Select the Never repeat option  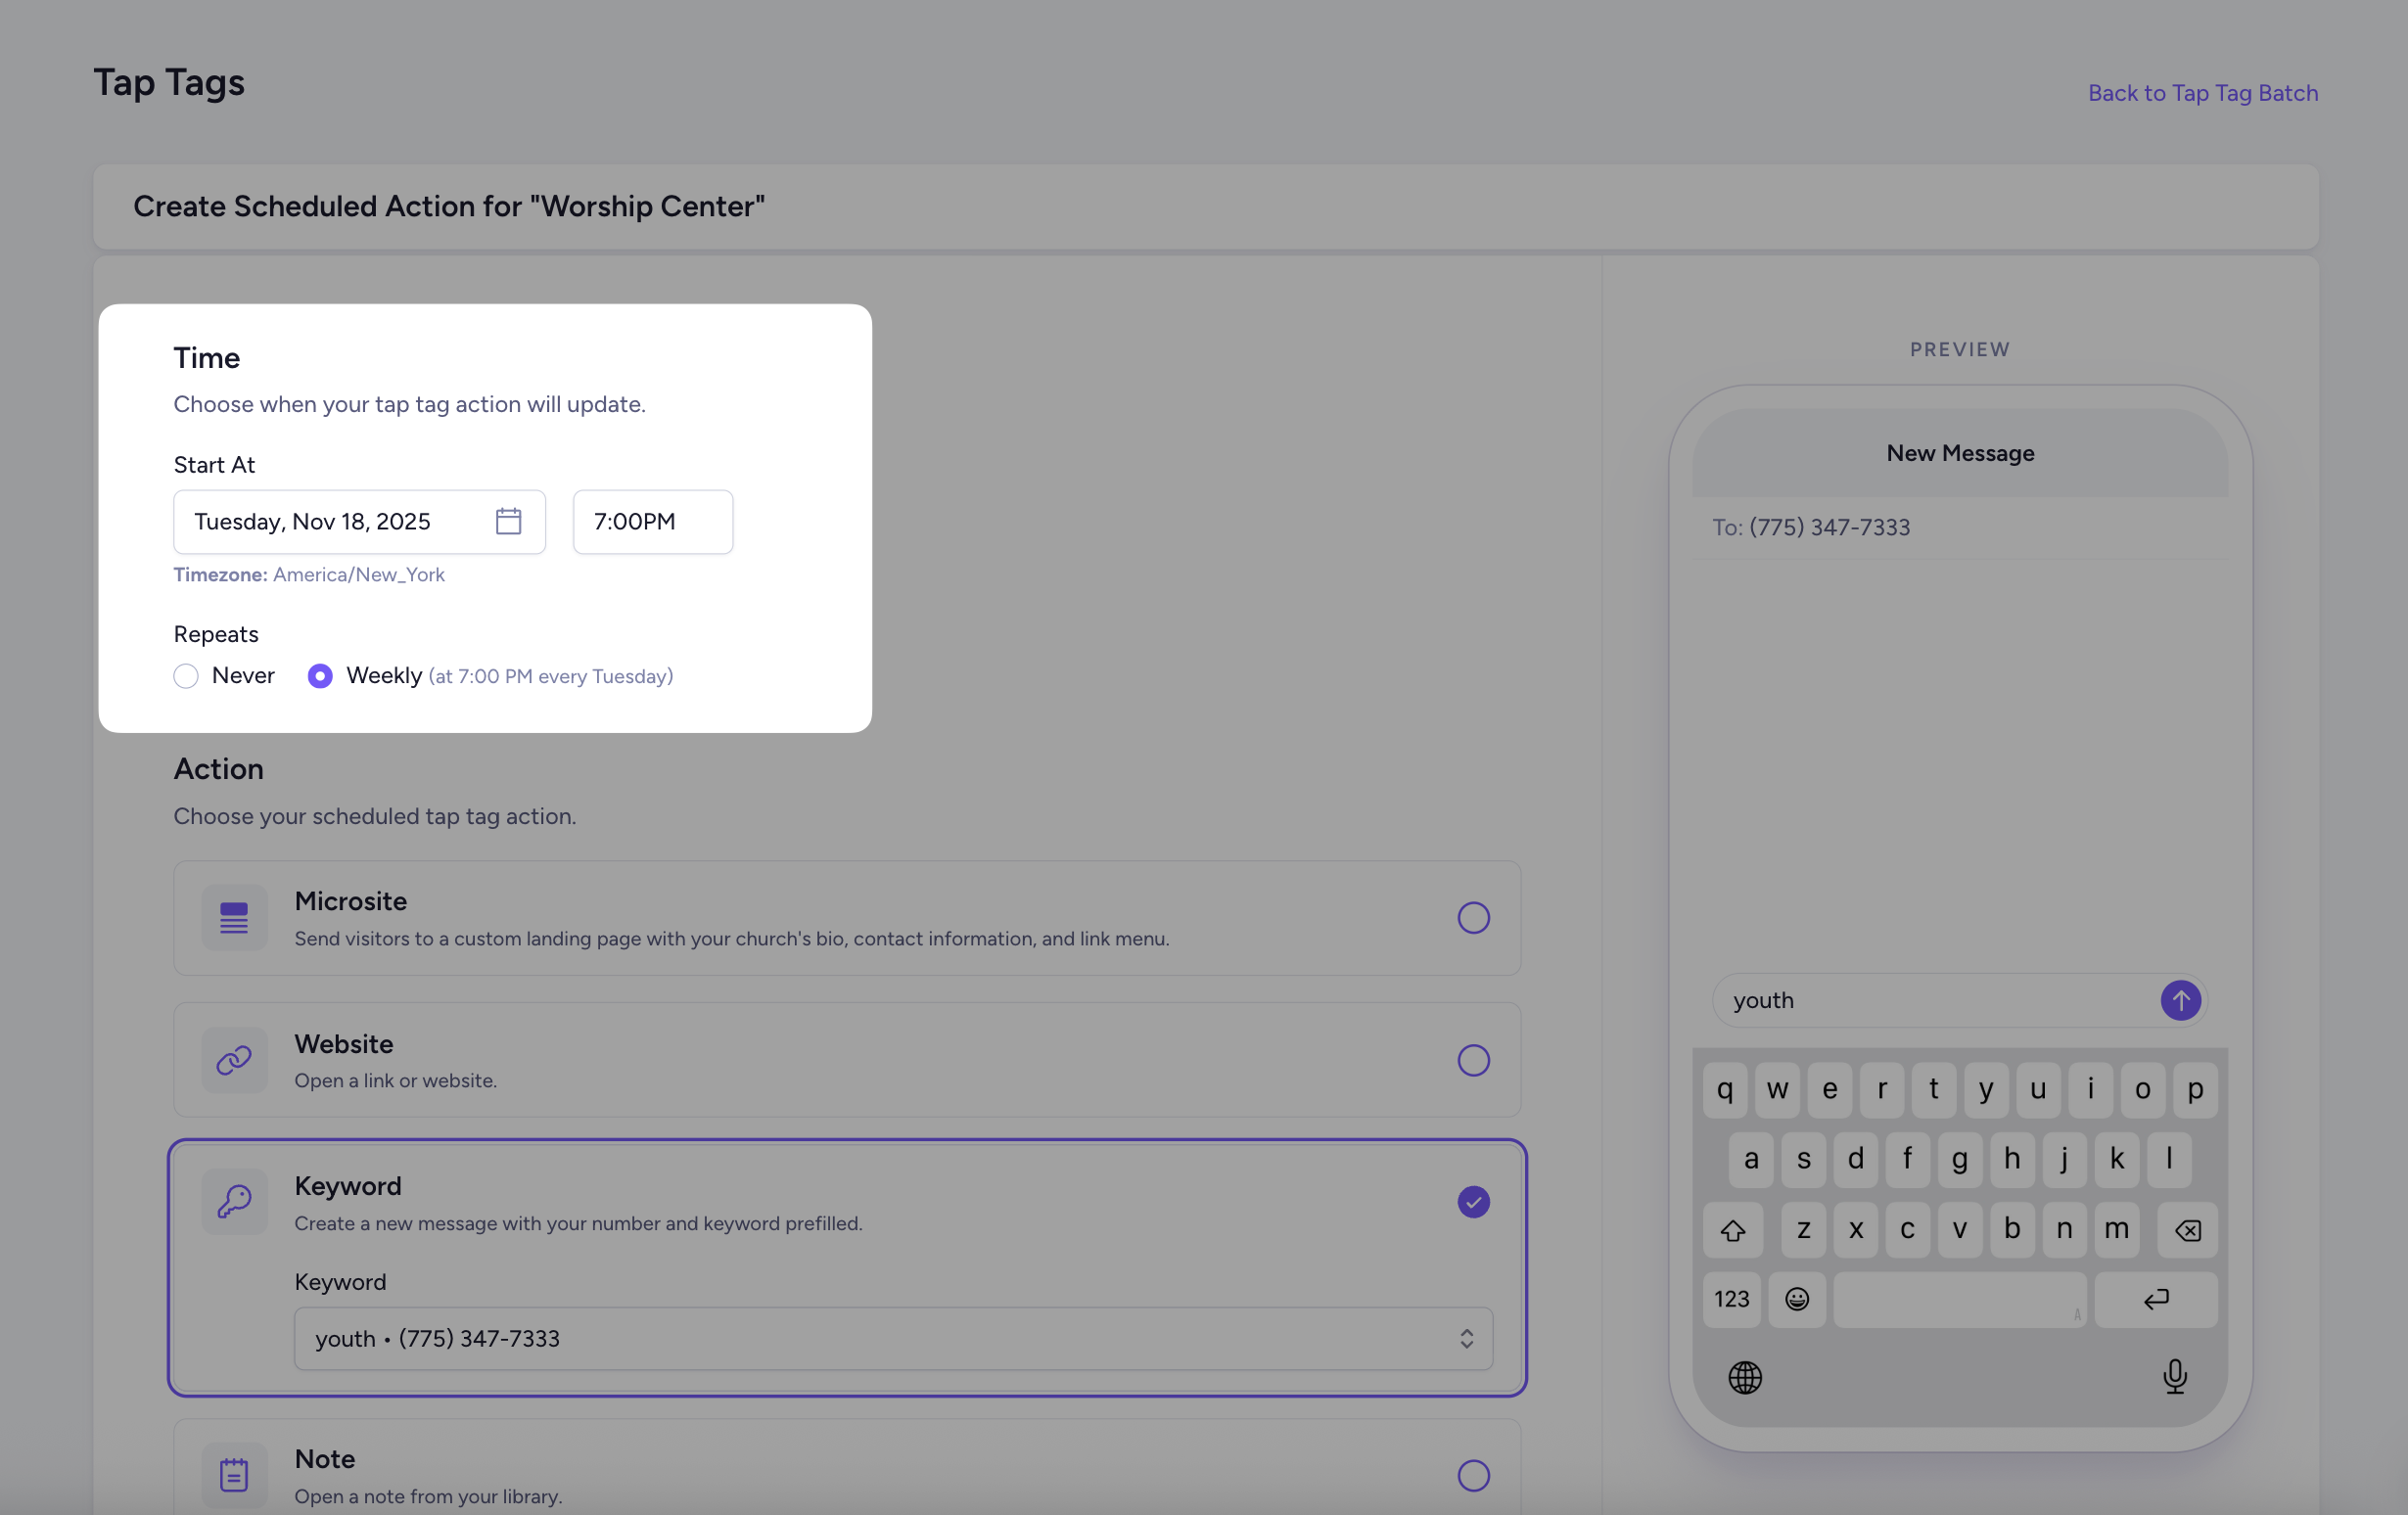pyautogui.click(x=186, y=676)
